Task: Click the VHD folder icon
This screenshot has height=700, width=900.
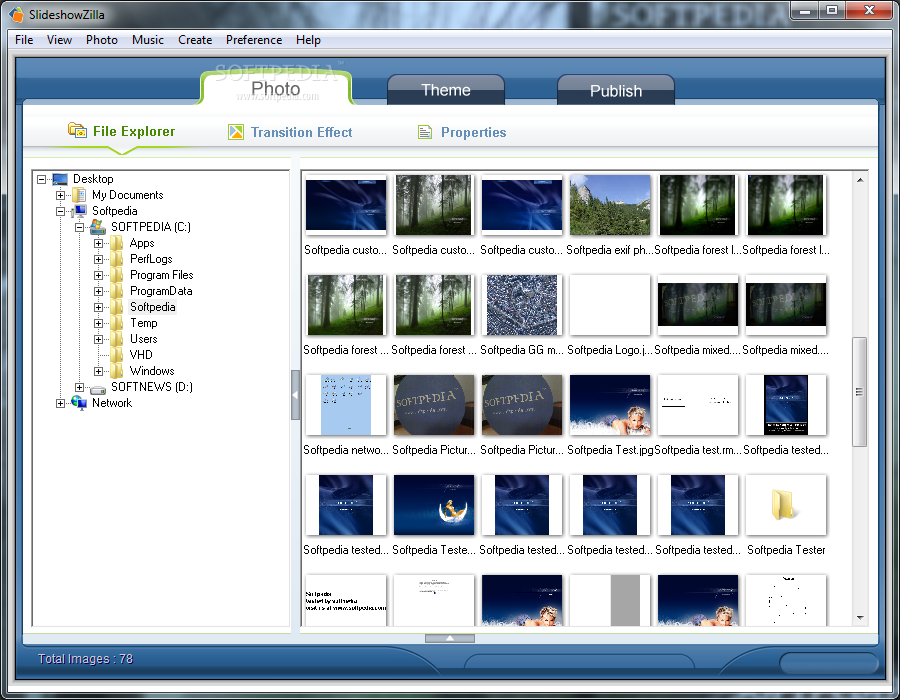Action: tap(117, 355)
